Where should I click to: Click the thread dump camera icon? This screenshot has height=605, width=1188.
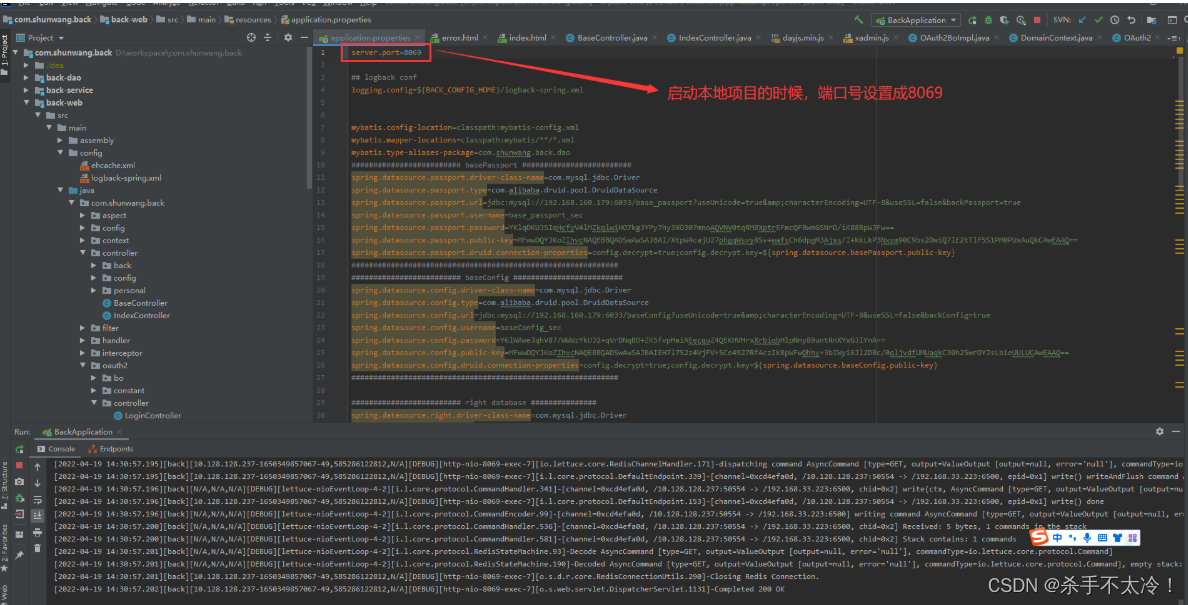19,482
